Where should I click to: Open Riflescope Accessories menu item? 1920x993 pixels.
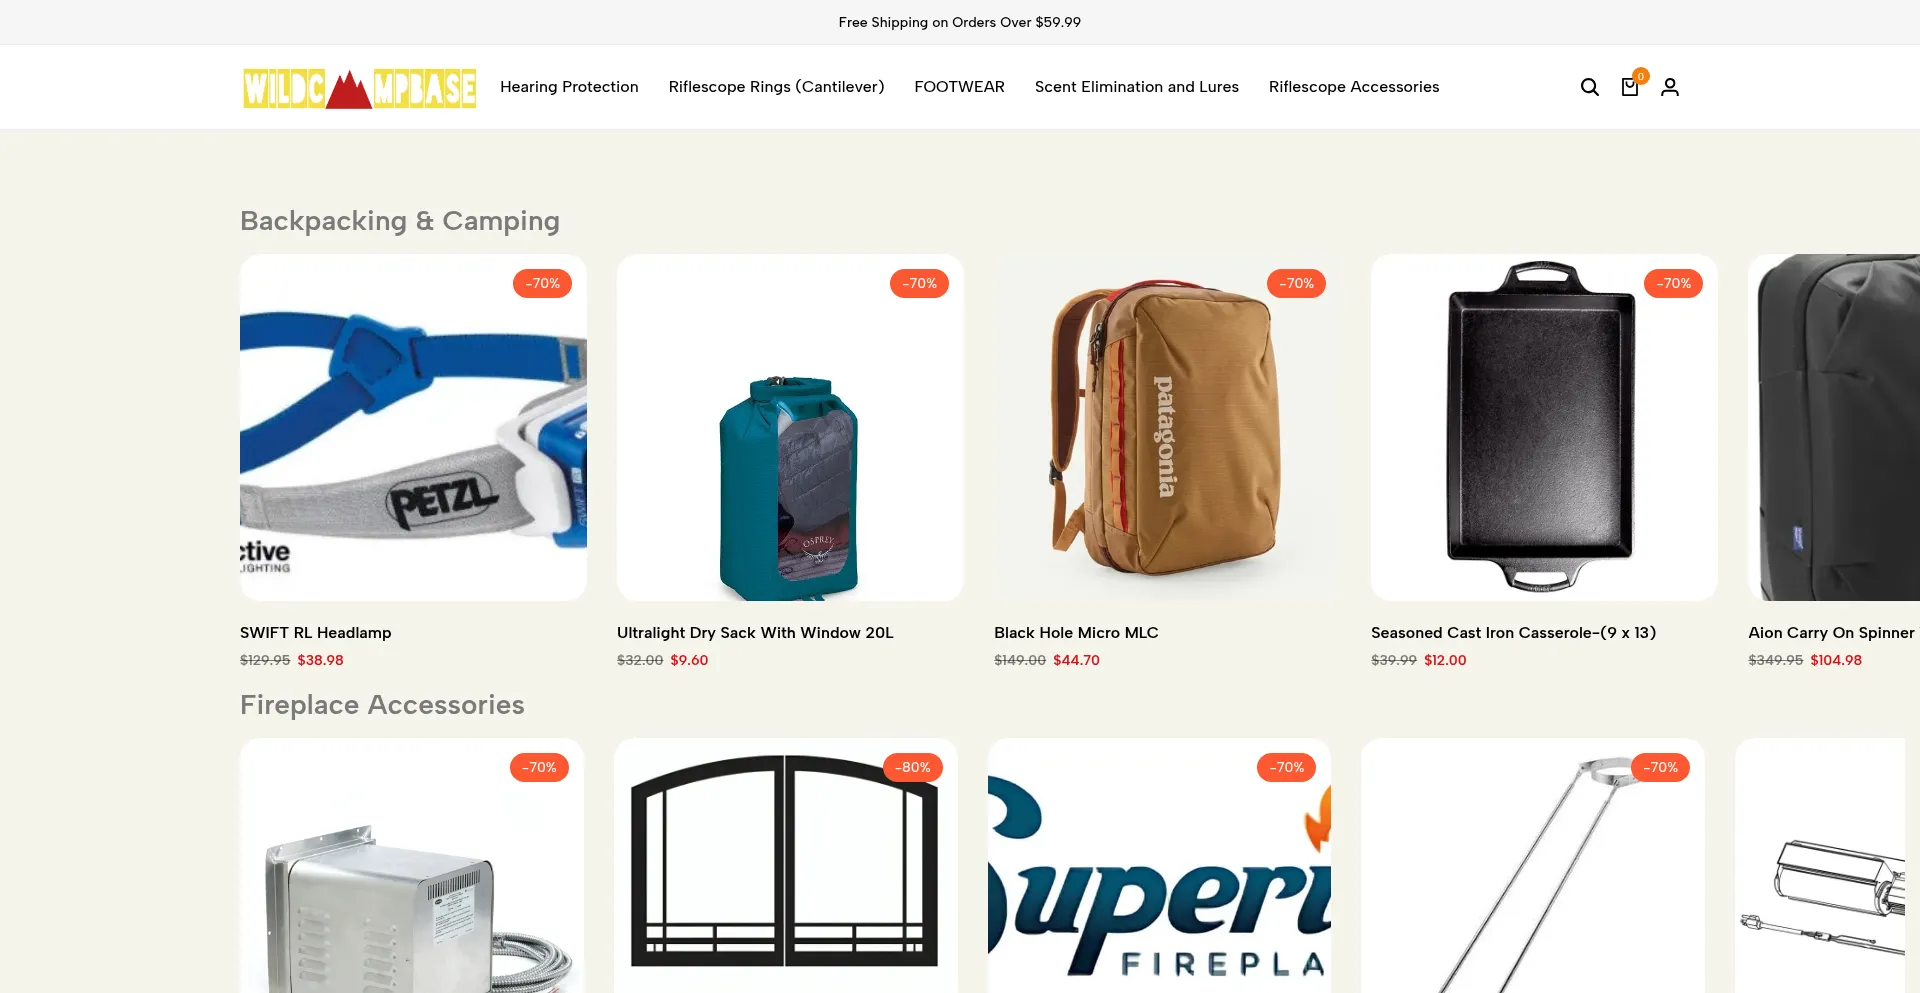1354,87
